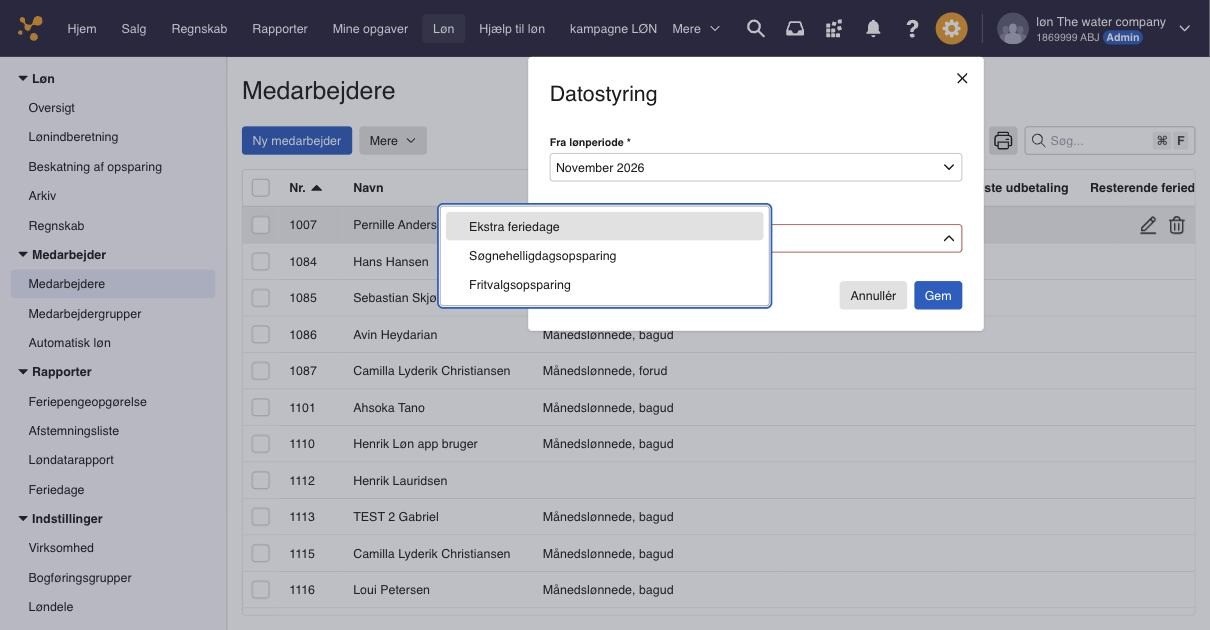Select Fritvalgsopsparing option
Viewport: 1210px width, 630px height.
click(x=604, y=285)
